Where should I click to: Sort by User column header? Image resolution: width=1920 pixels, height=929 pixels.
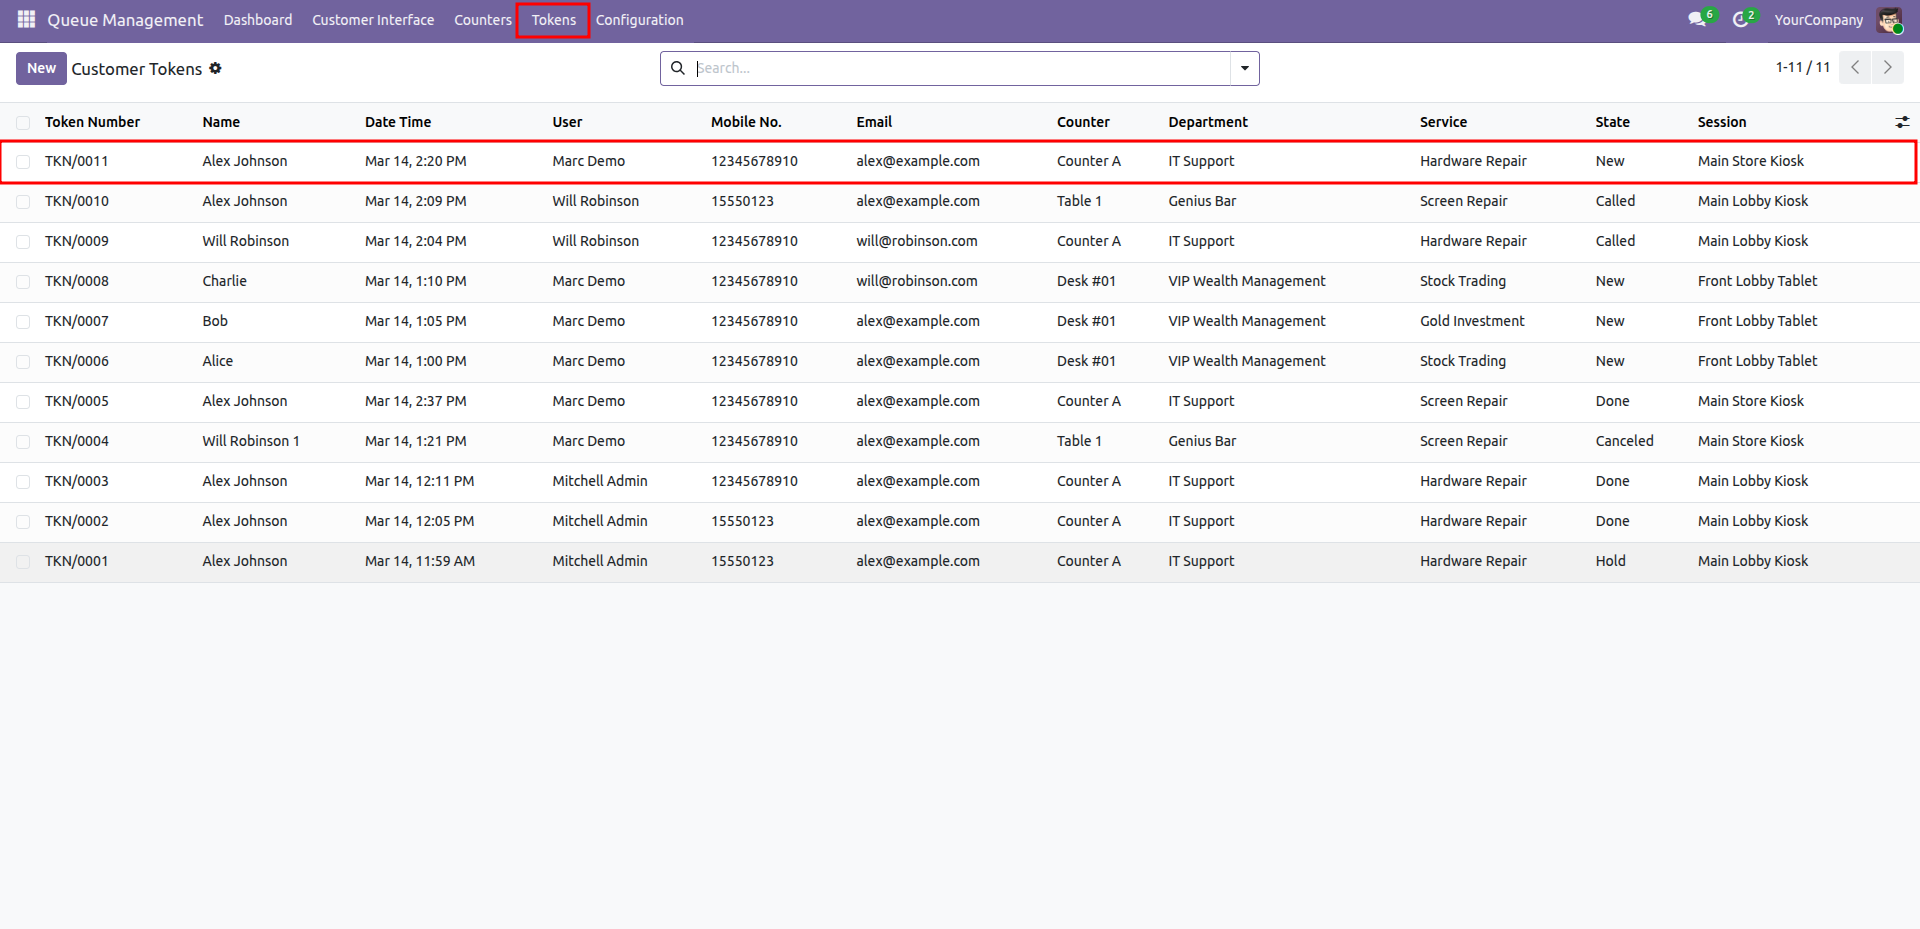coord(567,122)
